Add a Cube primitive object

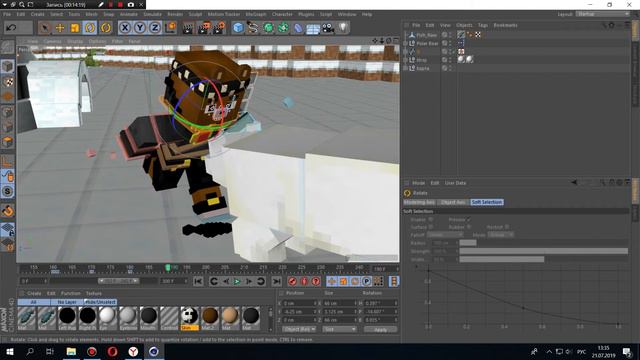tap(238, 28)
